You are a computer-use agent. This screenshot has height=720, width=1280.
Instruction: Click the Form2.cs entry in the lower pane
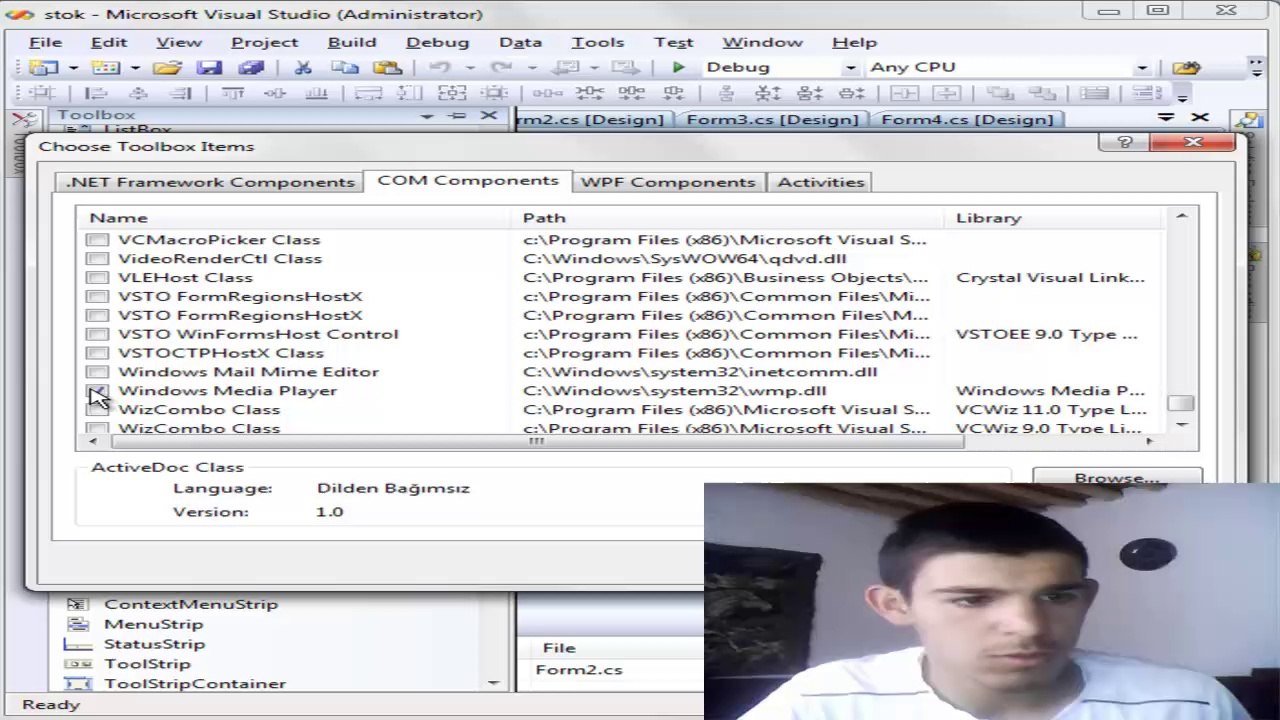click(x=579, y=670)
